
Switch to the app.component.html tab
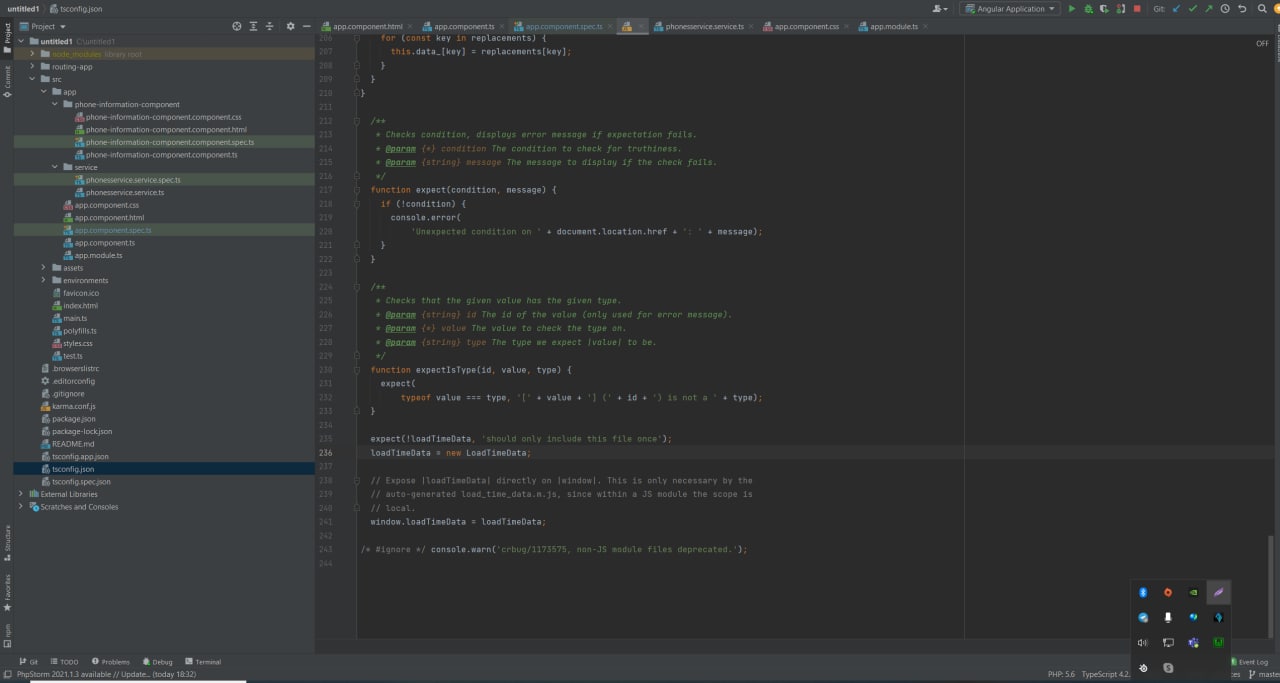coord(367,26)
